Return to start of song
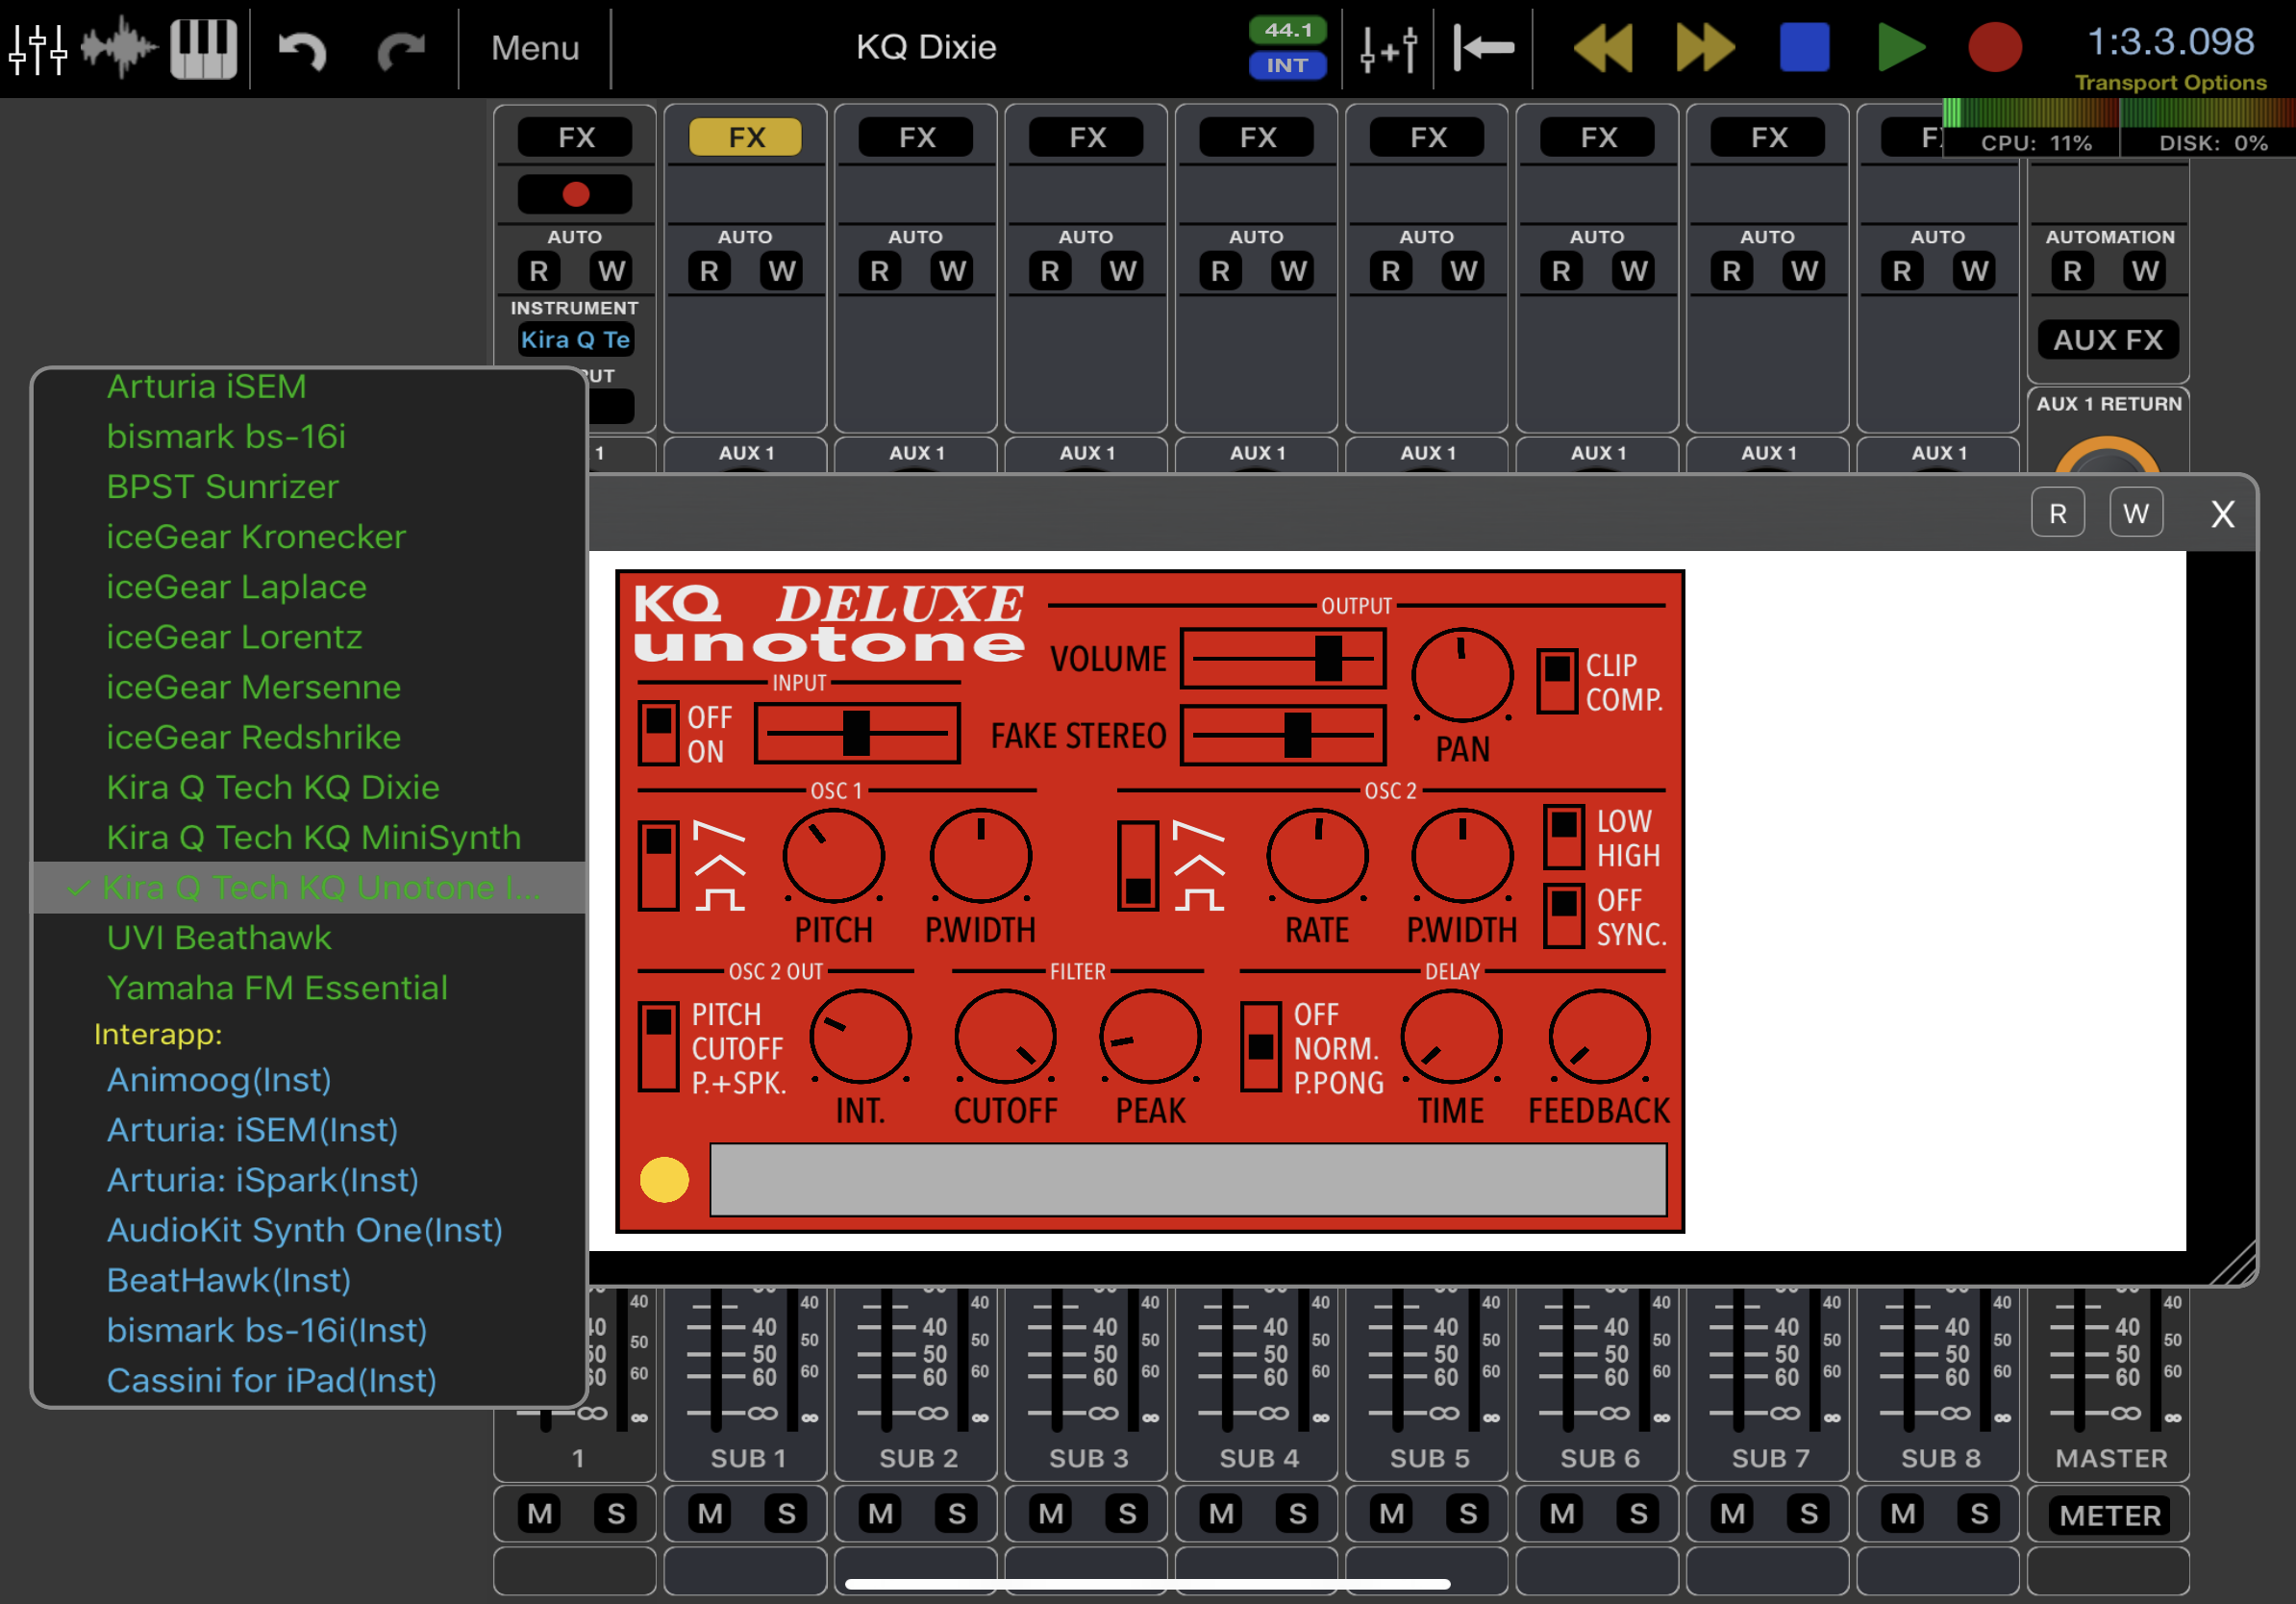 pos(1483,47)
